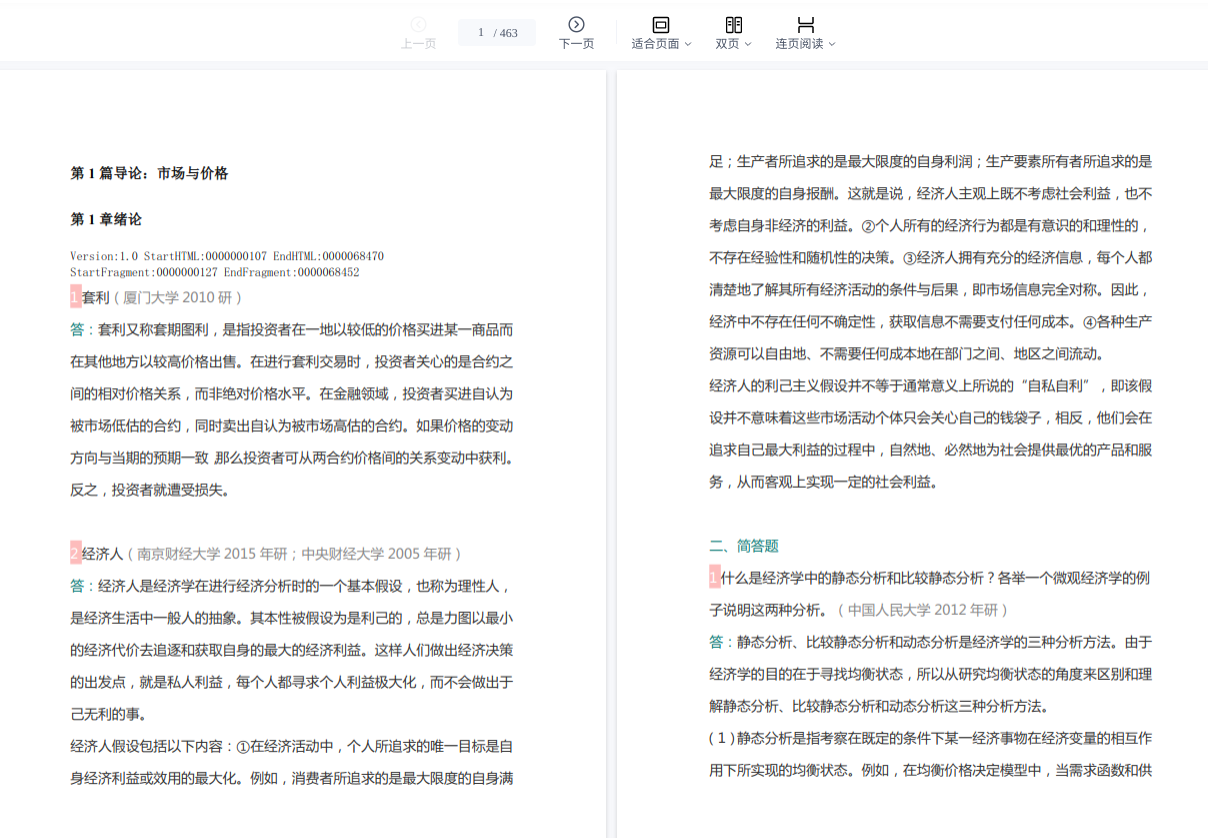
Task: Select the highlighted number 1 before 套利
Action: [76, 297]
